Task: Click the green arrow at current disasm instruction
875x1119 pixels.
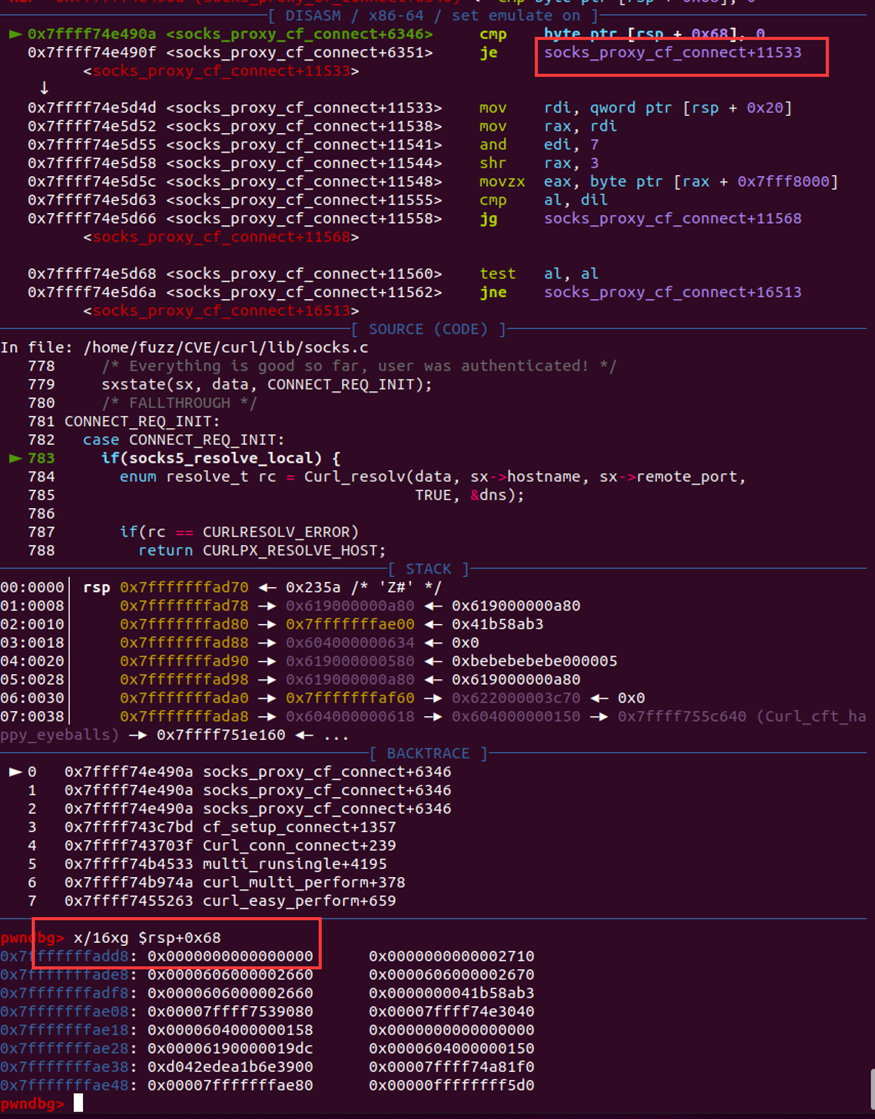Action: 14,34
